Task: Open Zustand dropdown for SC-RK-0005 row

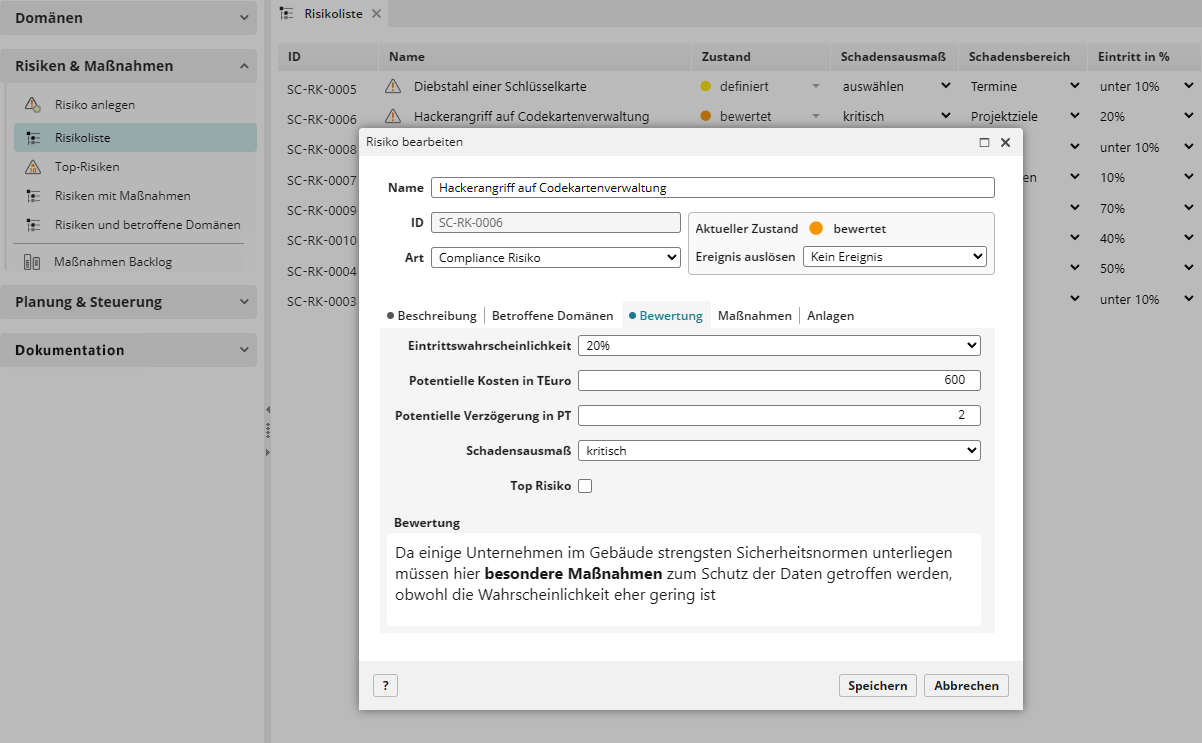Action: pos(816,87)
